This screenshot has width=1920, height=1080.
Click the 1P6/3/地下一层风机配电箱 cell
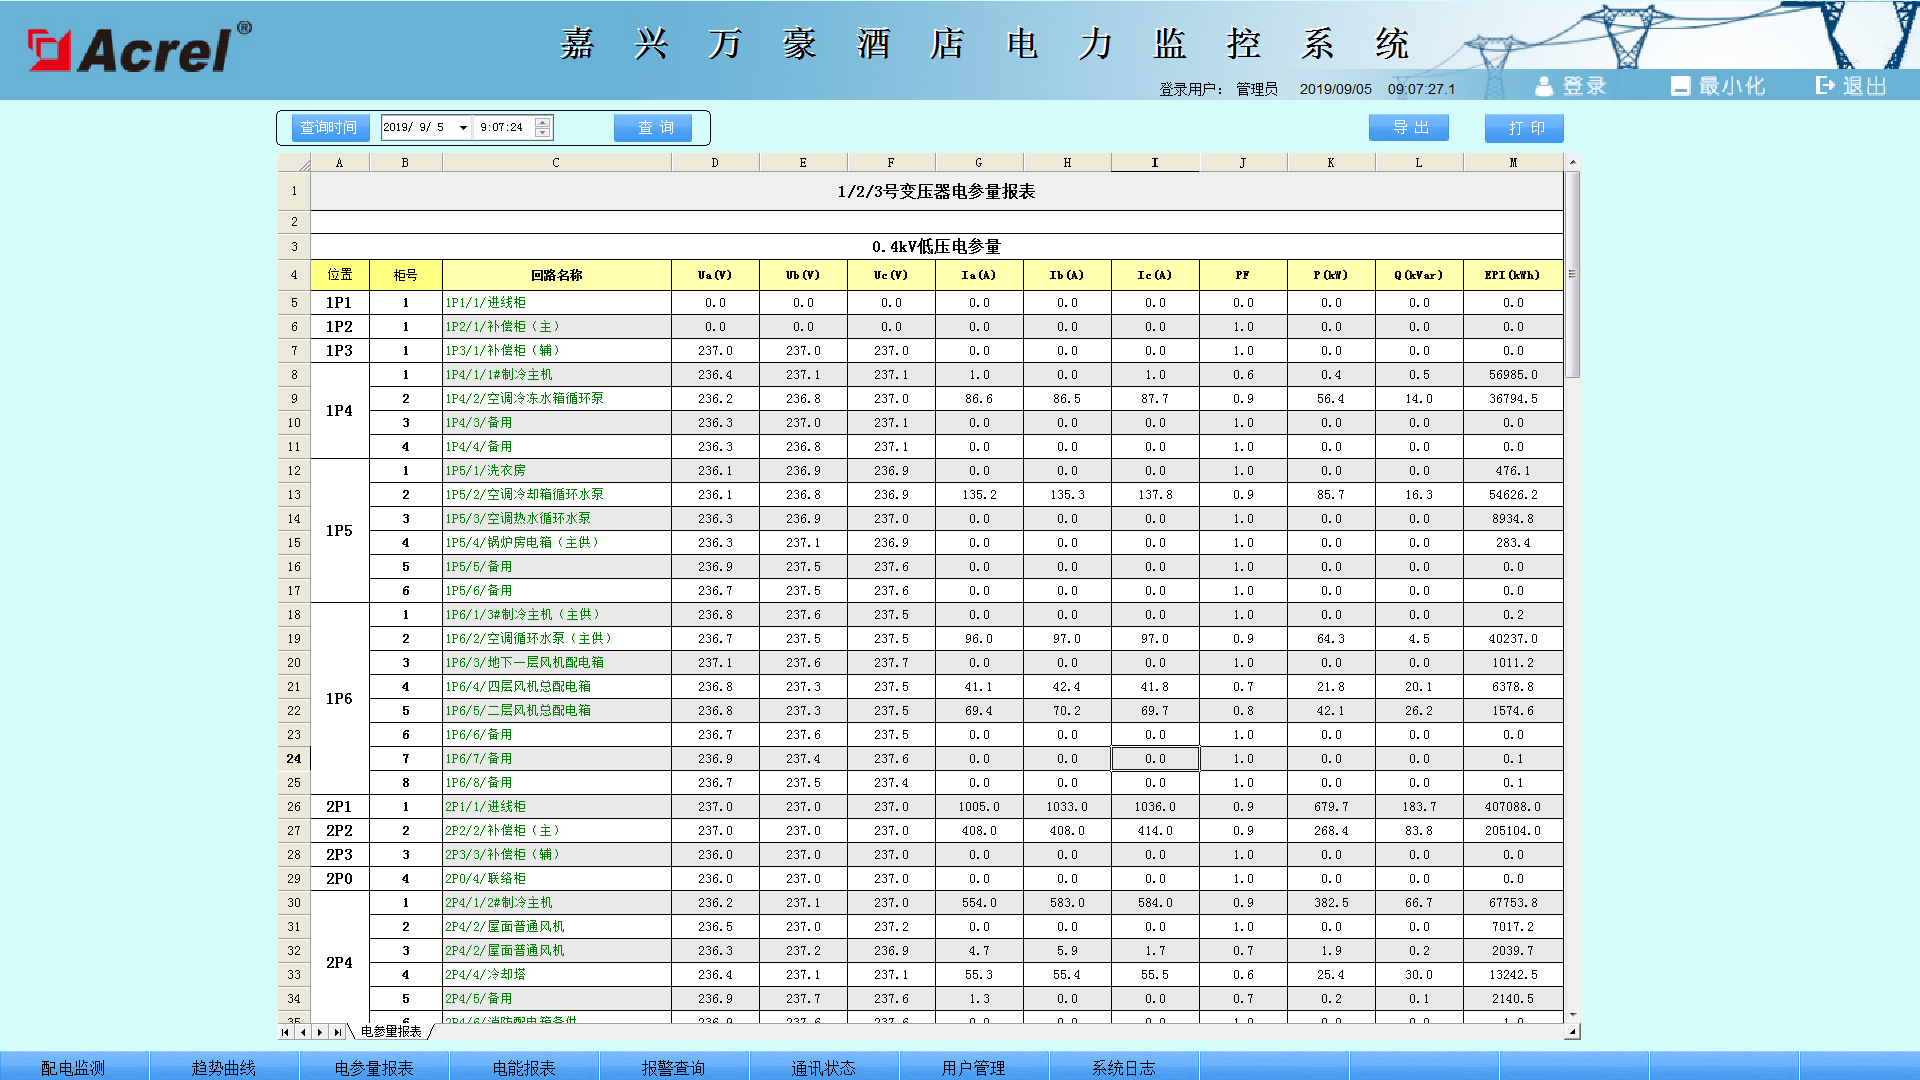point(556,663)
